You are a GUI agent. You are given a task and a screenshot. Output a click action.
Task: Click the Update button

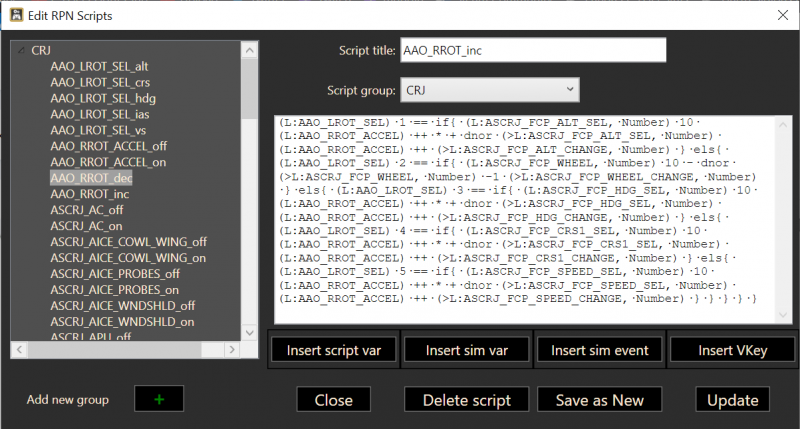(x=733, y=400)
